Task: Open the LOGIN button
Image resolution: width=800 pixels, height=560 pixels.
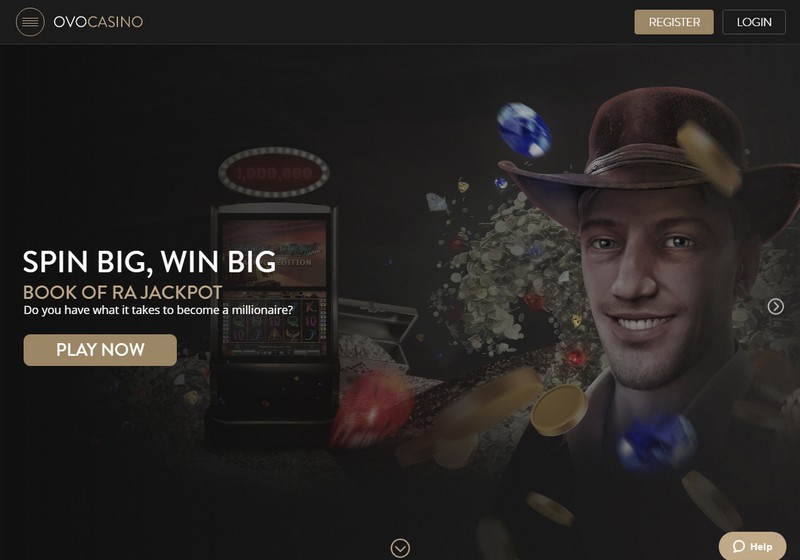Action: pyautogui.click(x=754, y=22)
